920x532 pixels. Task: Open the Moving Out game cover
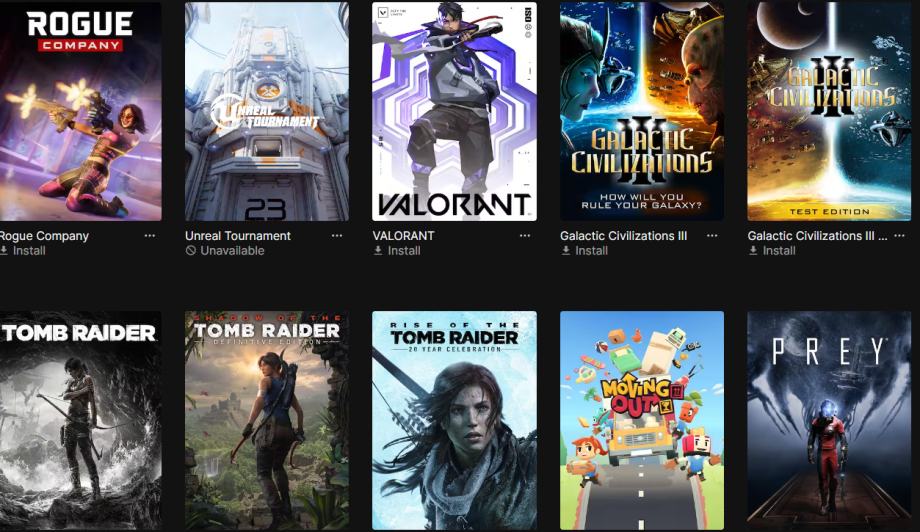click(642, 421)
